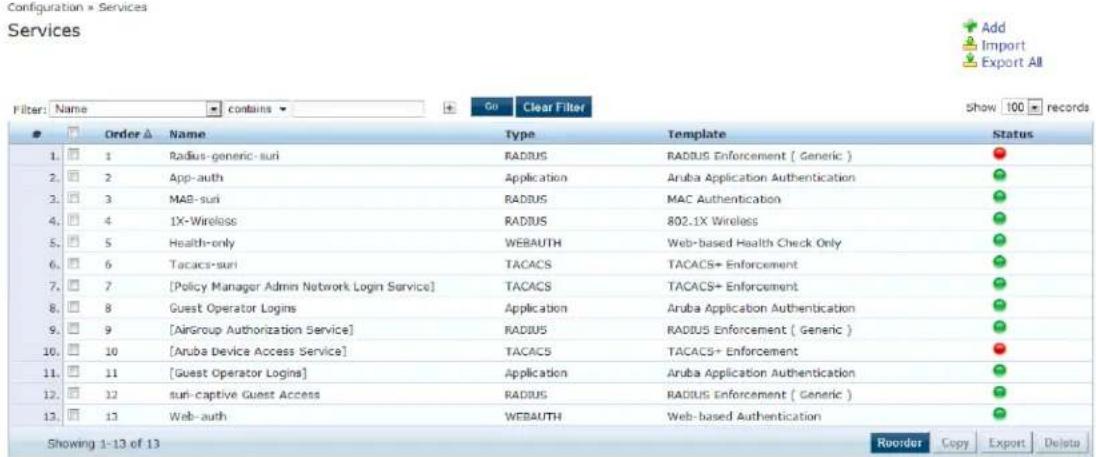Click the Export All link
This screenshot has width=1096, height=457.
click(x=1011, y=62)
